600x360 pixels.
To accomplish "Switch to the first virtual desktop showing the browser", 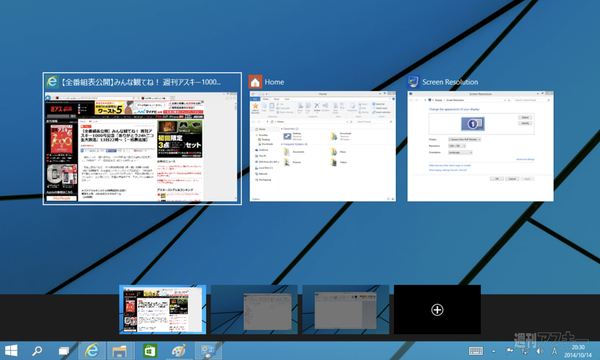I will pyautogui.click(x=163, y=310).
